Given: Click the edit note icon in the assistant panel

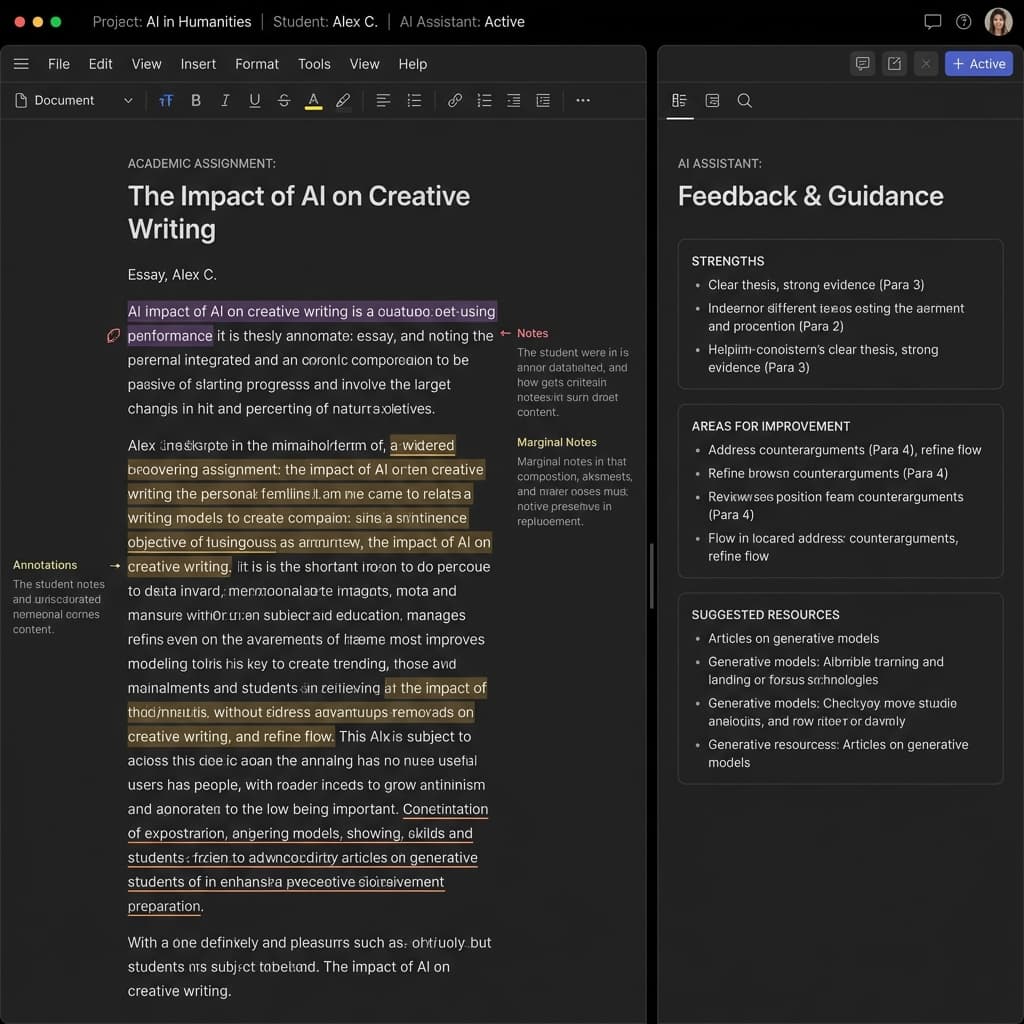Looking at the screenshot, I should (894, 64).
